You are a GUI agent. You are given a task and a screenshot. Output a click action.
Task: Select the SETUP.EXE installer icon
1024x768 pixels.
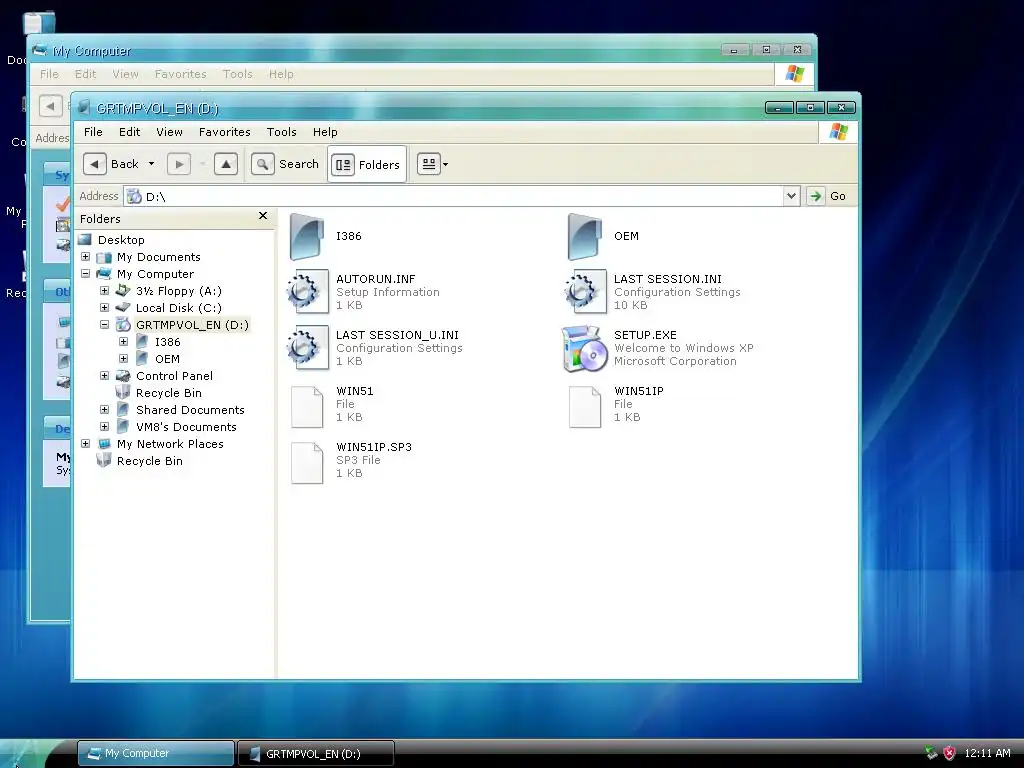pyautogui.click(x=584, y=348)
